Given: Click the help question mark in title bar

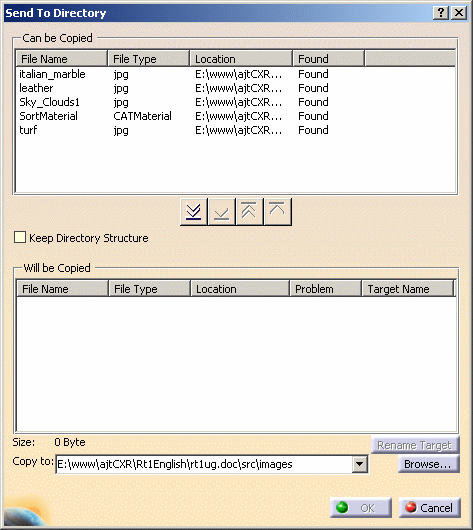Looking at the screenshot, I should click(441, 13).
